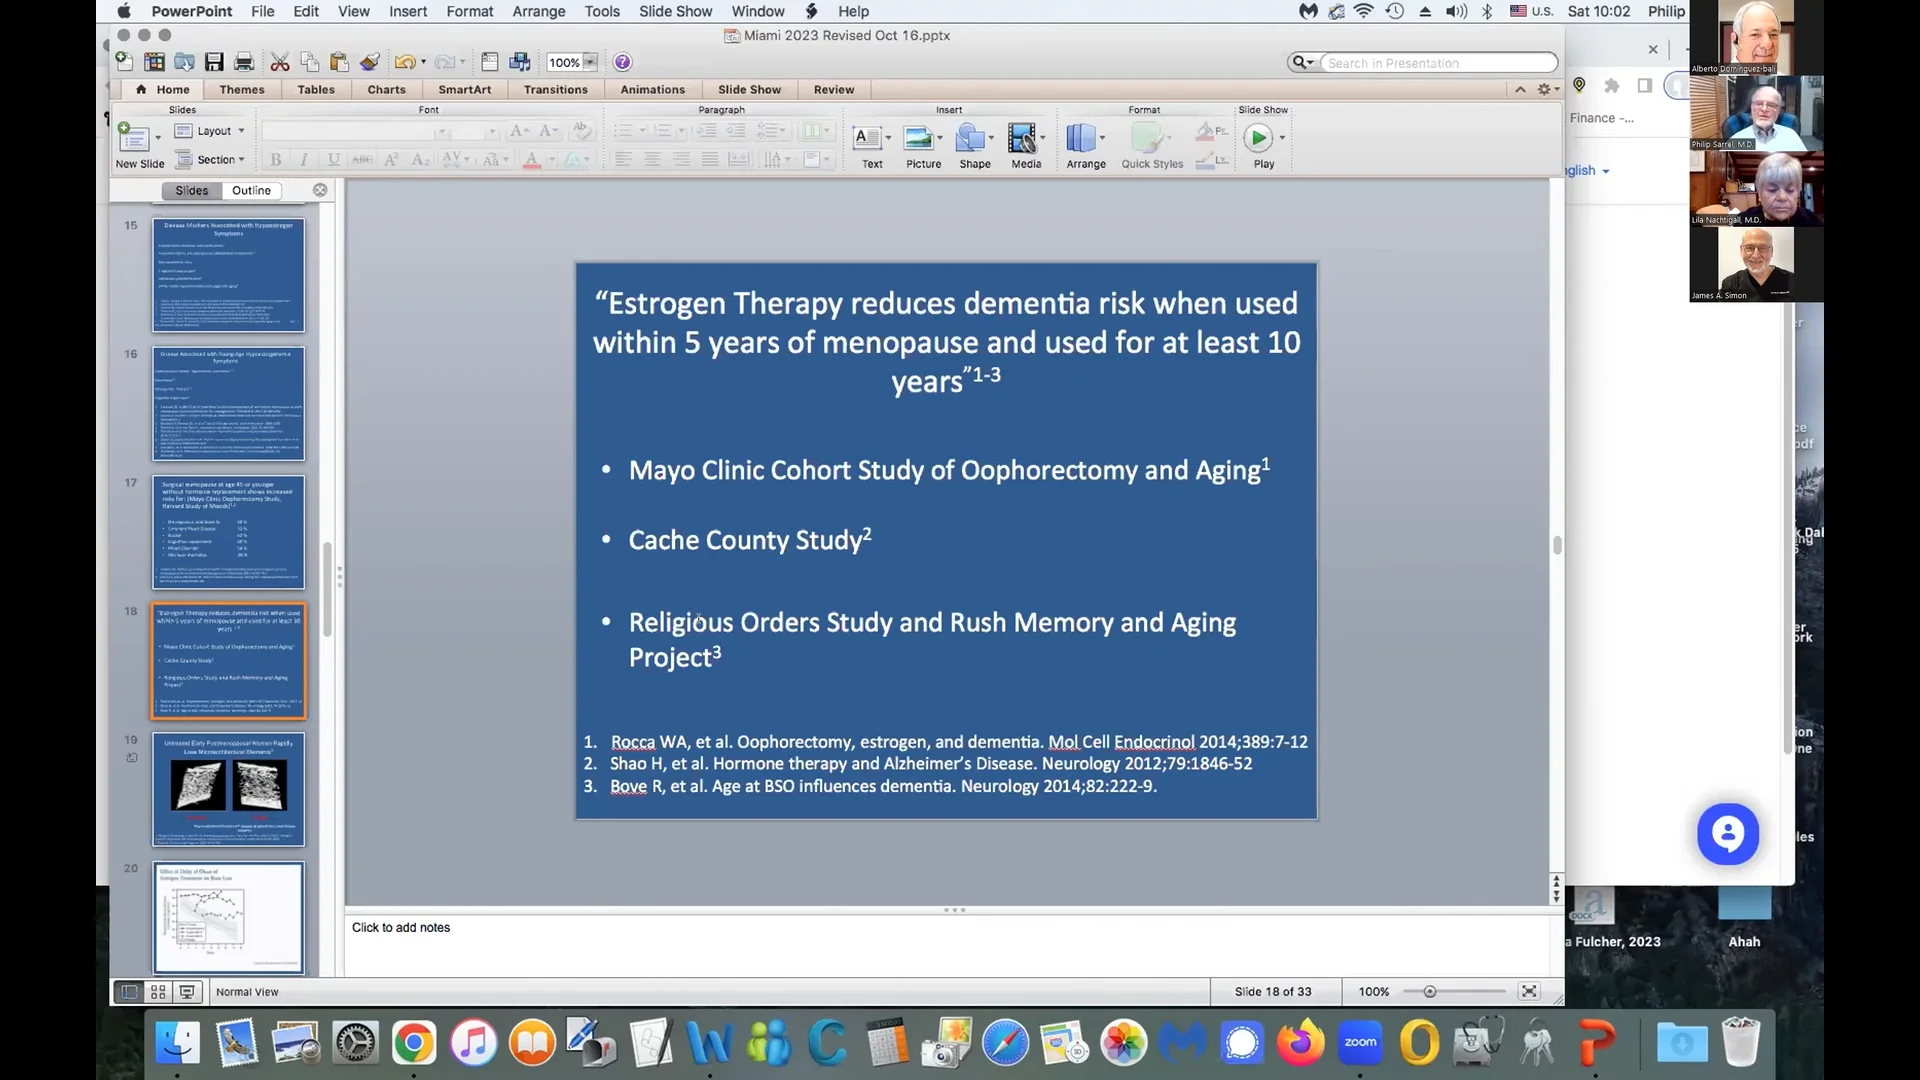Open the Tables ribbon tab

click(x=316, y=90)
